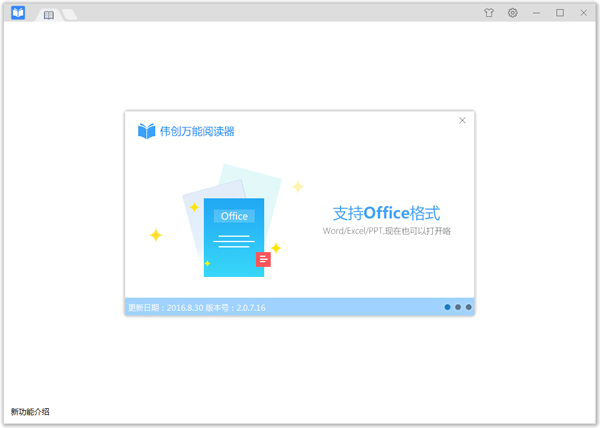Click 新功能介绍 in the status bar

(30, 412)
